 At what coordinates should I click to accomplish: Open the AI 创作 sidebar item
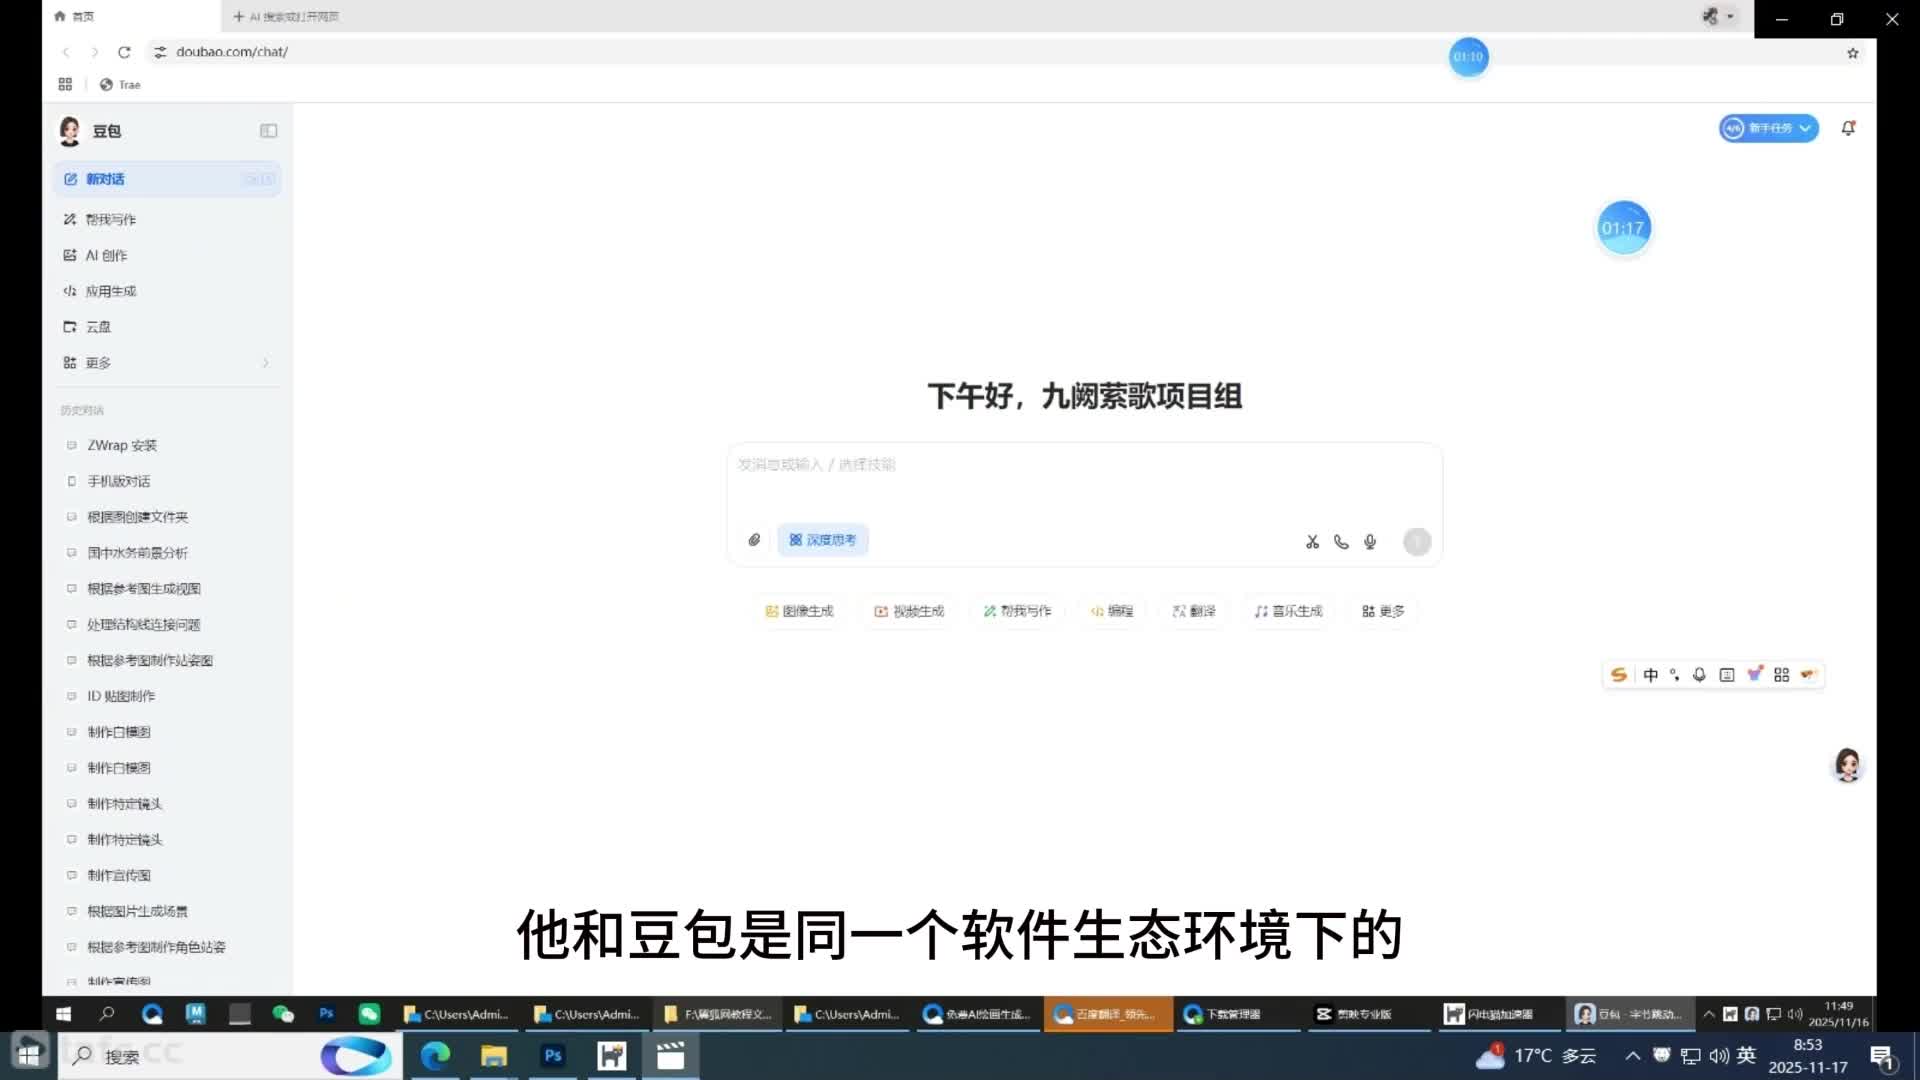(106, 255)
